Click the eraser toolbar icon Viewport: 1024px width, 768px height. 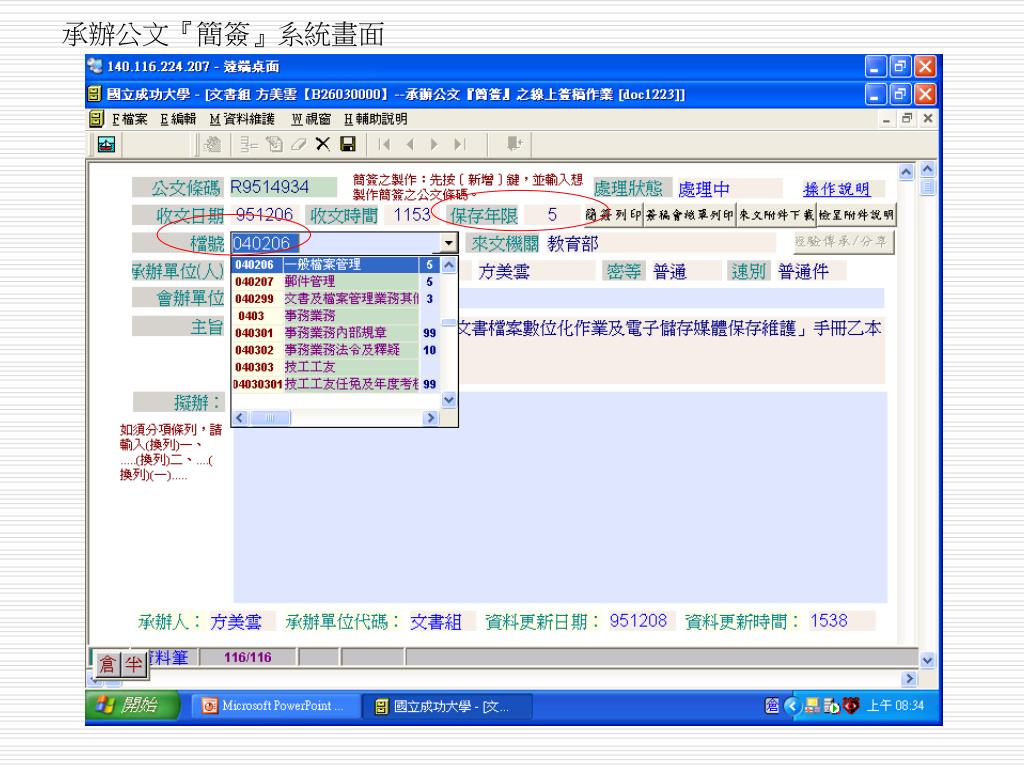298,144
